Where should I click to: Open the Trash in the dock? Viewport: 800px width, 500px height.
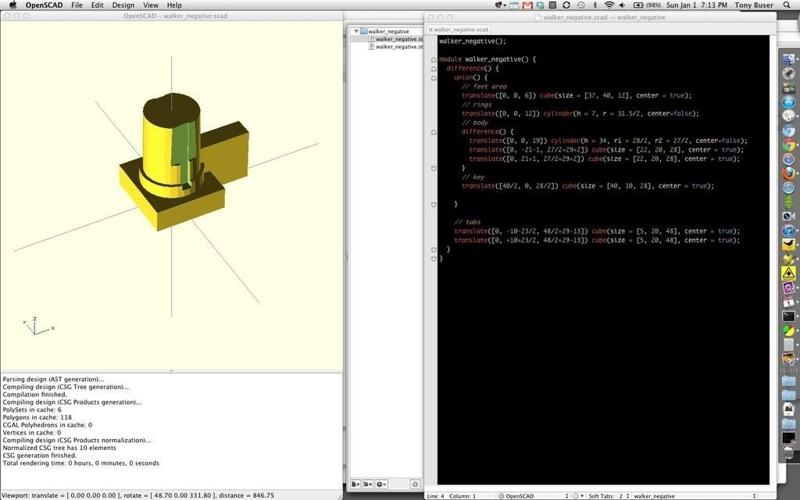(x=788, y=452)
